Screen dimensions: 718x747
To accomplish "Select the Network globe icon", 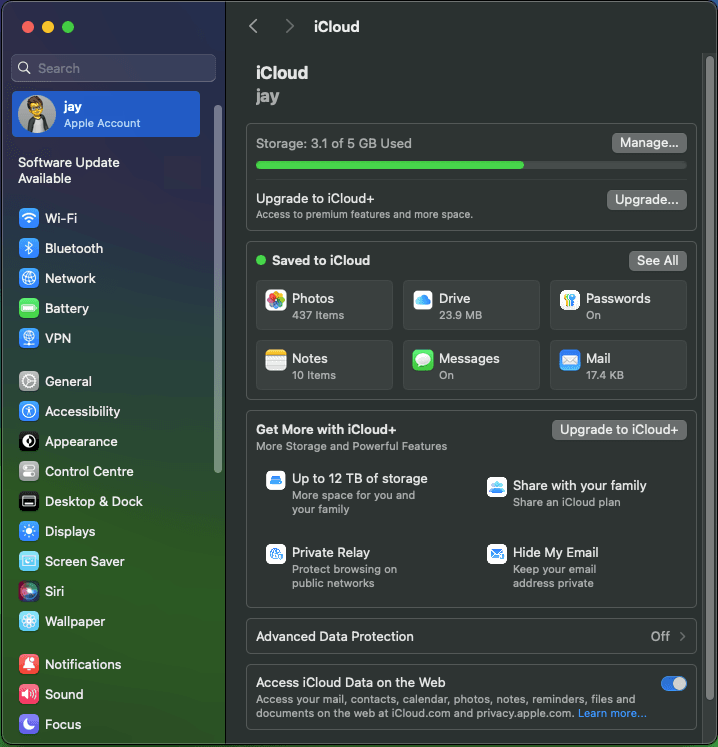I will 29,278.
